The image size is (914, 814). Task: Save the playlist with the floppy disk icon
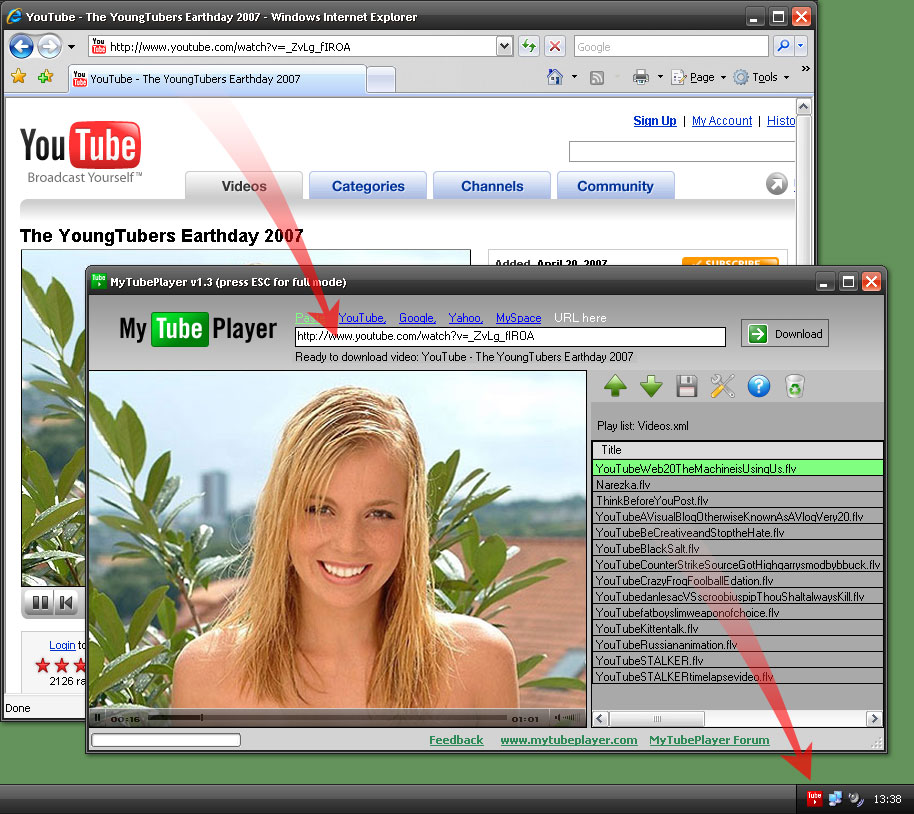coord(687,386)
